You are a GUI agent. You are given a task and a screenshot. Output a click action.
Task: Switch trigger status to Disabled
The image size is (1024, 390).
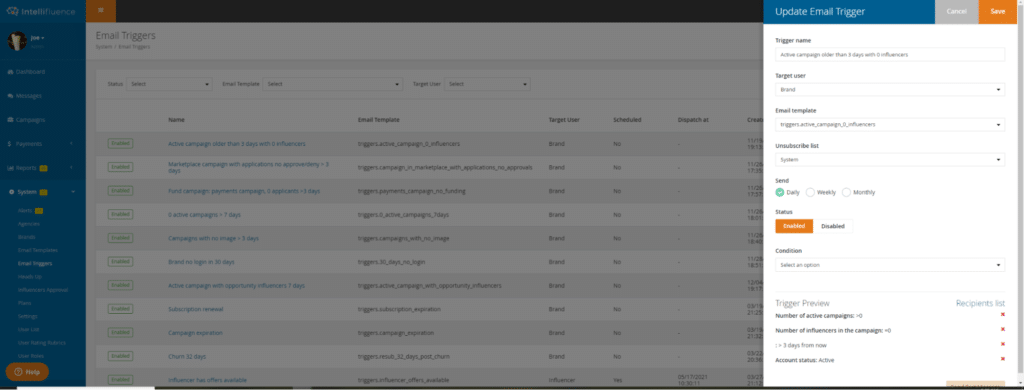[833, 226]
